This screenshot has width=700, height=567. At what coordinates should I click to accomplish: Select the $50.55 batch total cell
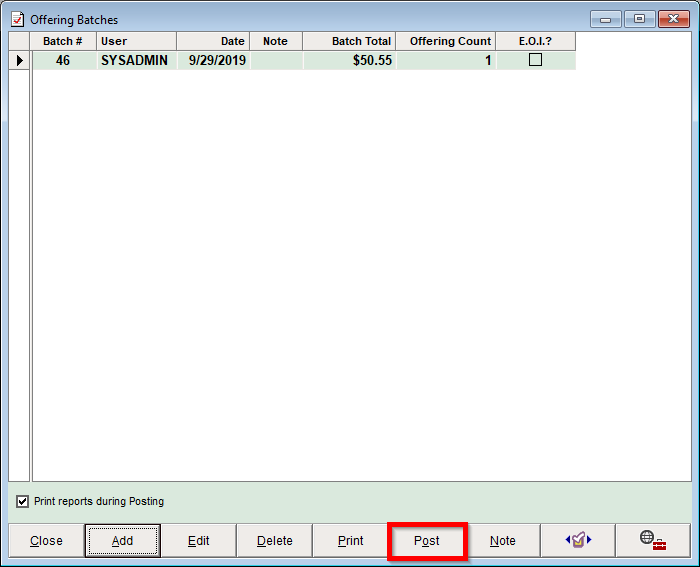pos(349,61)
